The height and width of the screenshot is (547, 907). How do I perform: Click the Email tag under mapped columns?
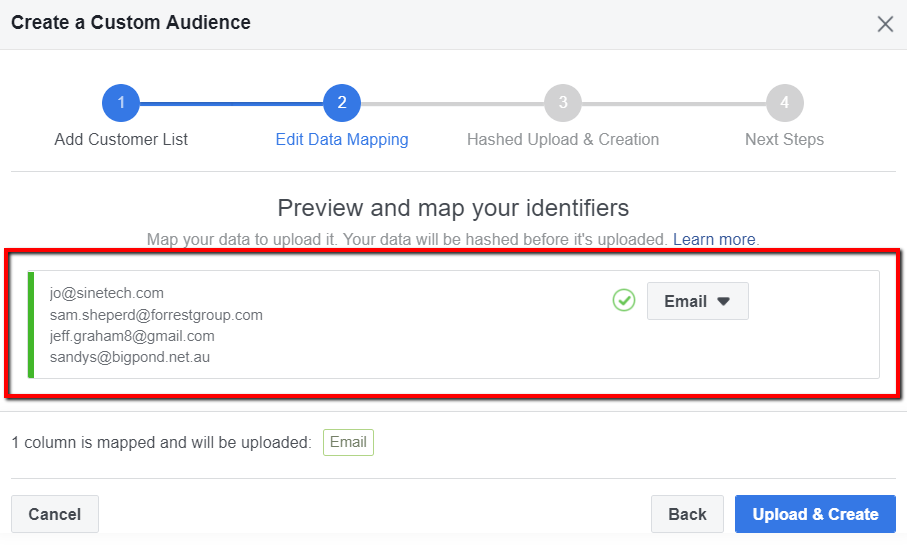click(x=348, y=442)
